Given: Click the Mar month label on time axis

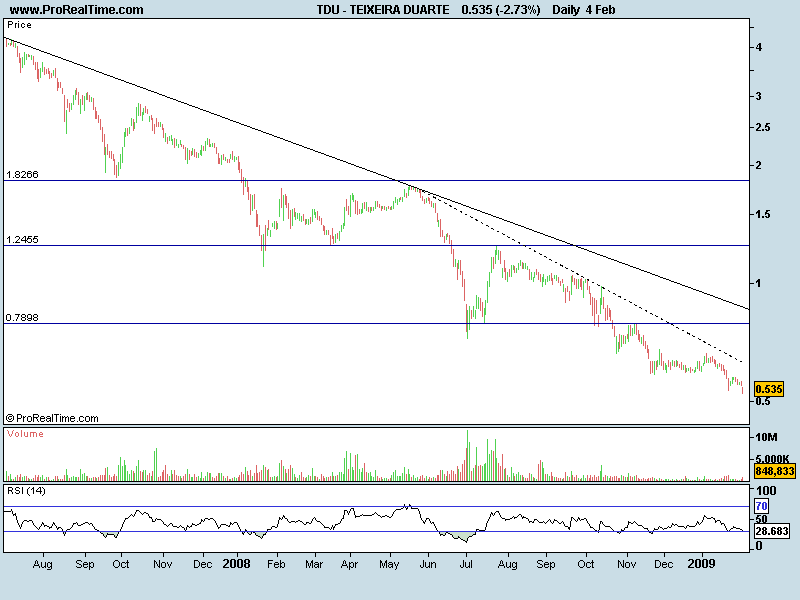Looking at the screenshot, I should (314, 564).
